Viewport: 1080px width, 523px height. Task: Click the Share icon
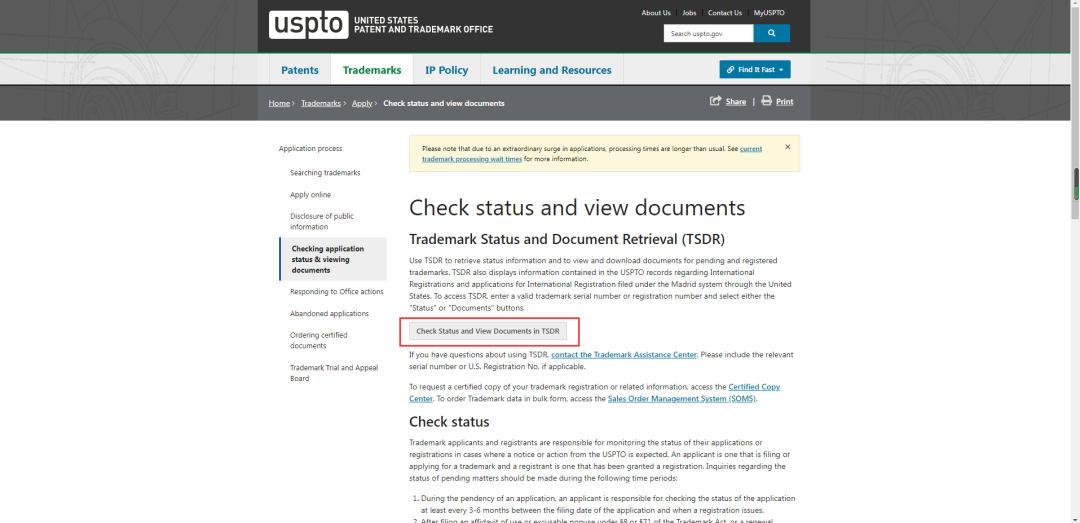coord(716,101)
